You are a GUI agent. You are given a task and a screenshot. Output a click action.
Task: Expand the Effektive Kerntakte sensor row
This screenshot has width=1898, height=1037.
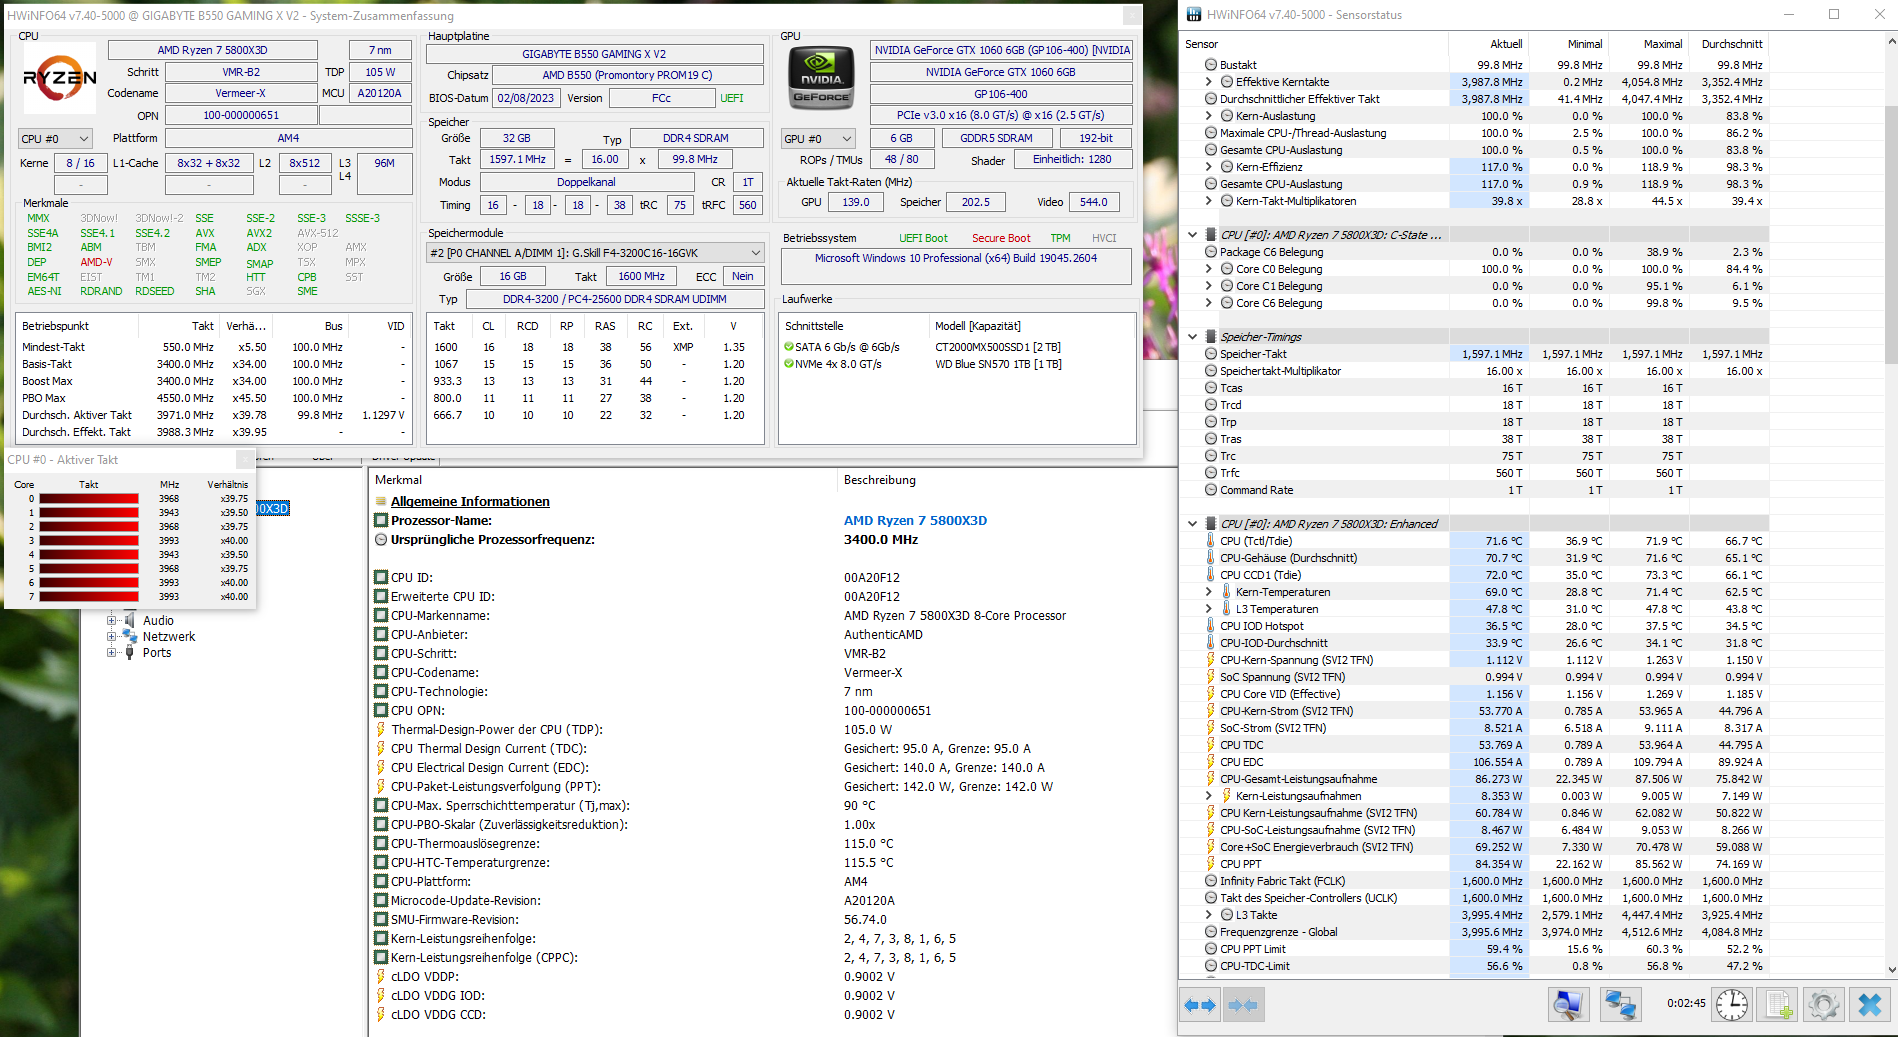pyautogui.click(x=1209, y=82)
